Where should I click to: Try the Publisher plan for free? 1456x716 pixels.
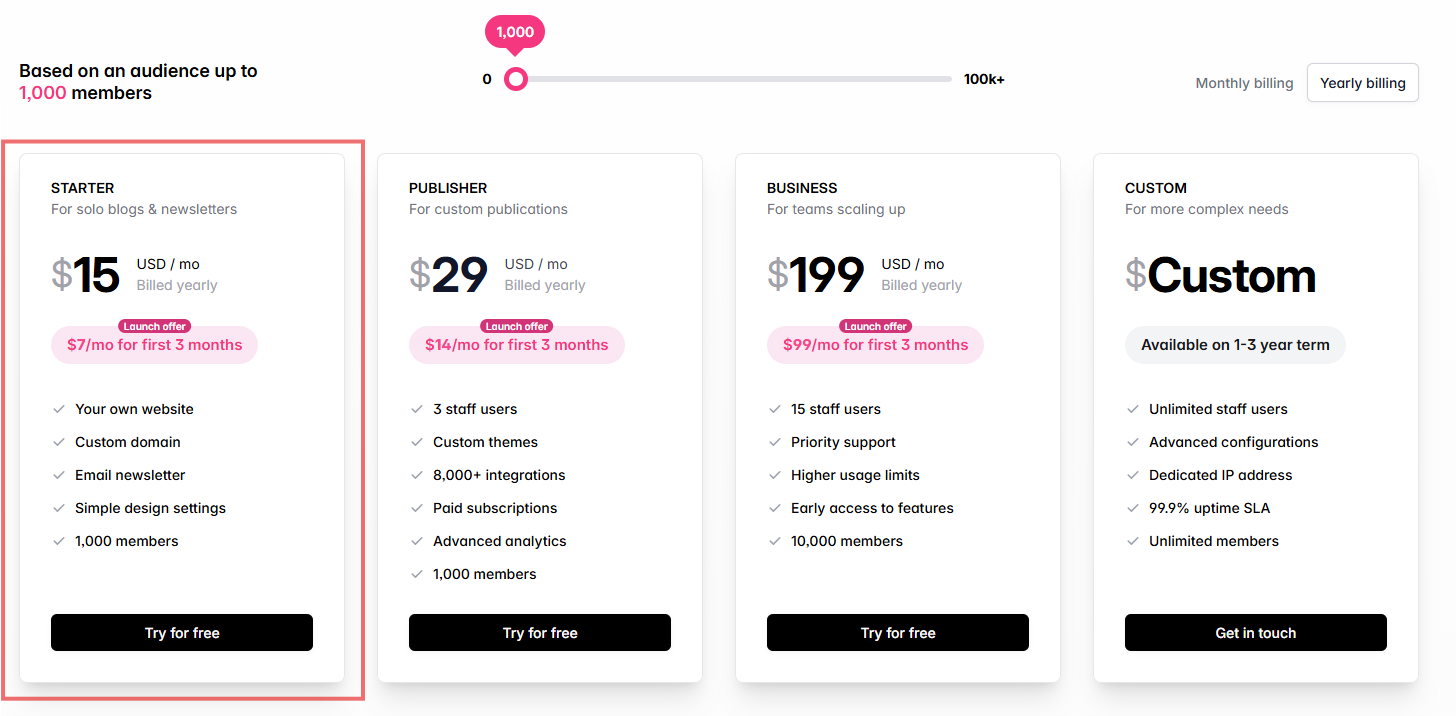pyautogui.click(x=540, y=633)
